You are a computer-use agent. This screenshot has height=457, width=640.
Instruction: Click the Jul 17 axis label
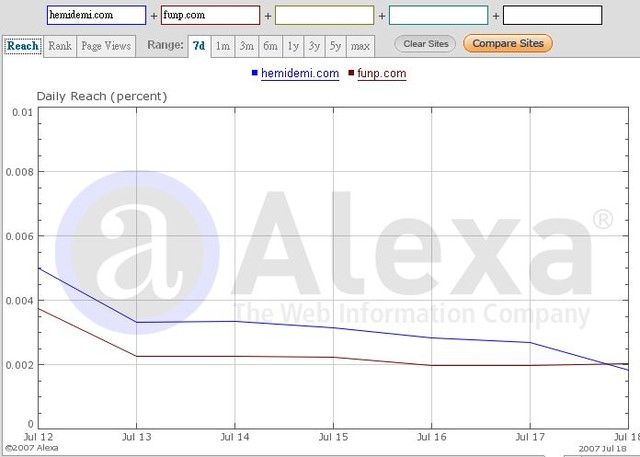coord(530,437)
